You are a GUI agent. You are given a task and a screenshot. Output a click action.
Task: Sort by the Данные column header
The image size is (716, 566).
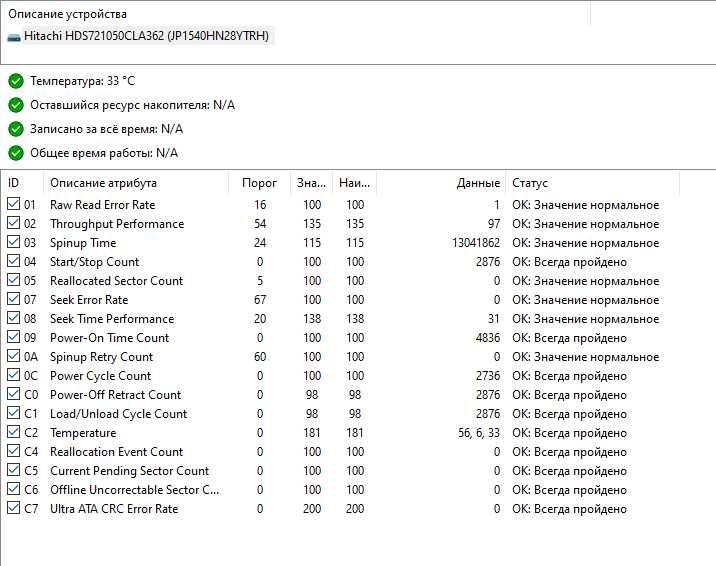tap(441, 183)
